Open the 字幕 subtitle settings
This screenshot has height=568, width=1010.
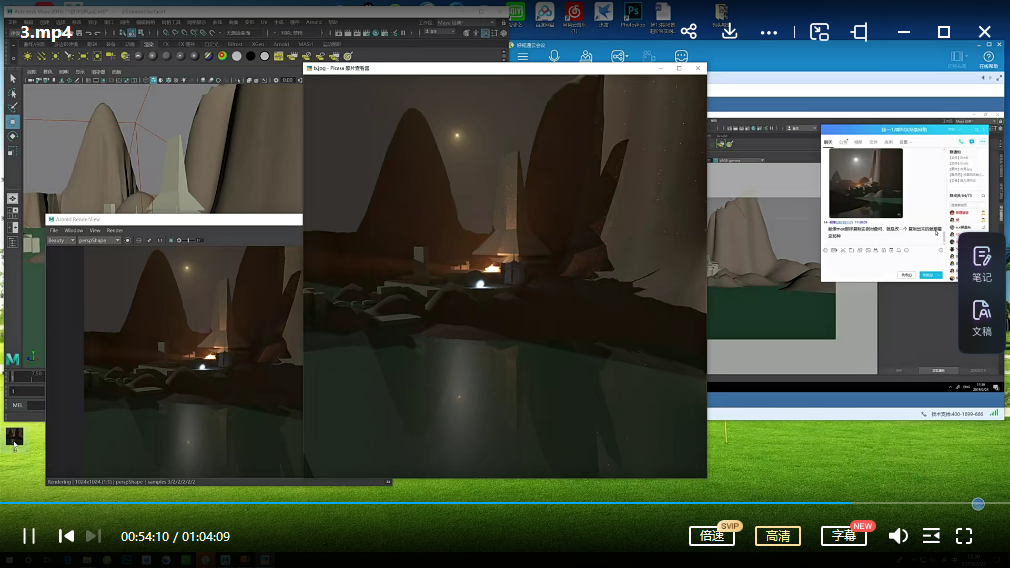(x=844, y=536)
